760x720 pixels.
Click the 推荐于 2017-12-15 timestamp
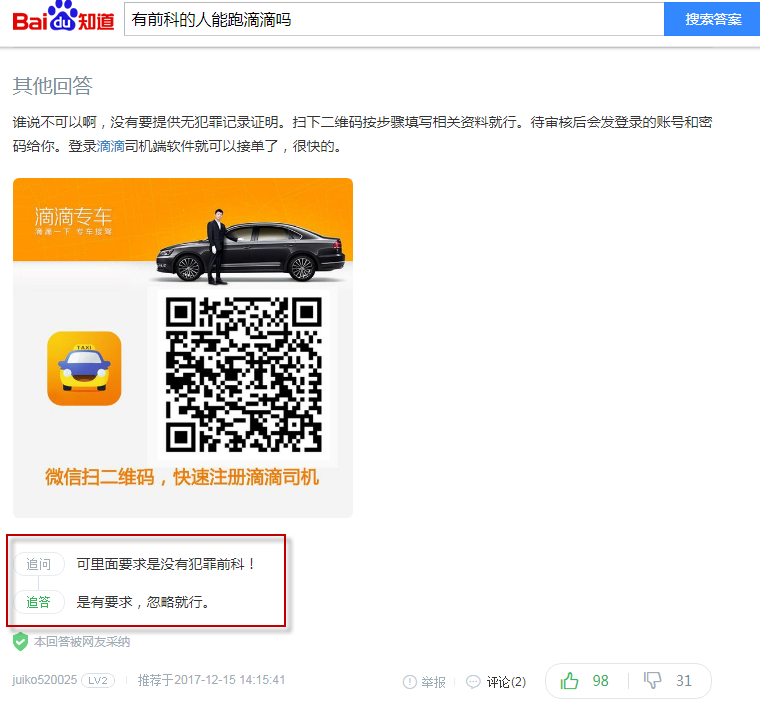click(212, 680)
